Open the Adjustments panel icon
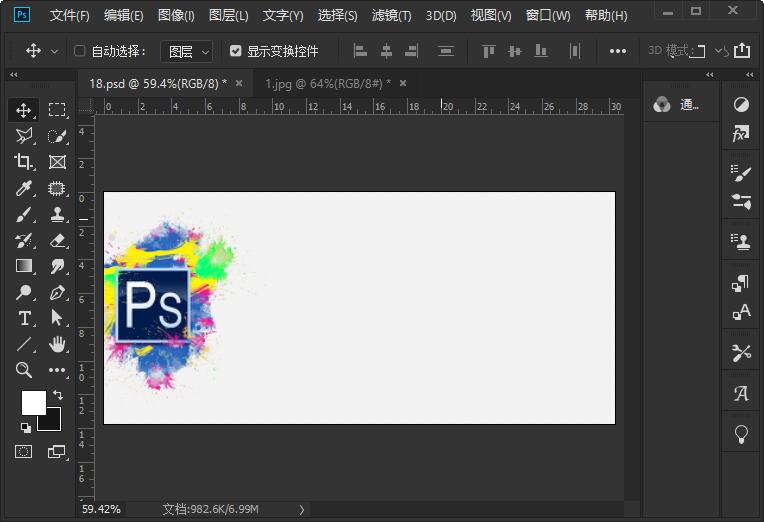 tap(741, 104)
